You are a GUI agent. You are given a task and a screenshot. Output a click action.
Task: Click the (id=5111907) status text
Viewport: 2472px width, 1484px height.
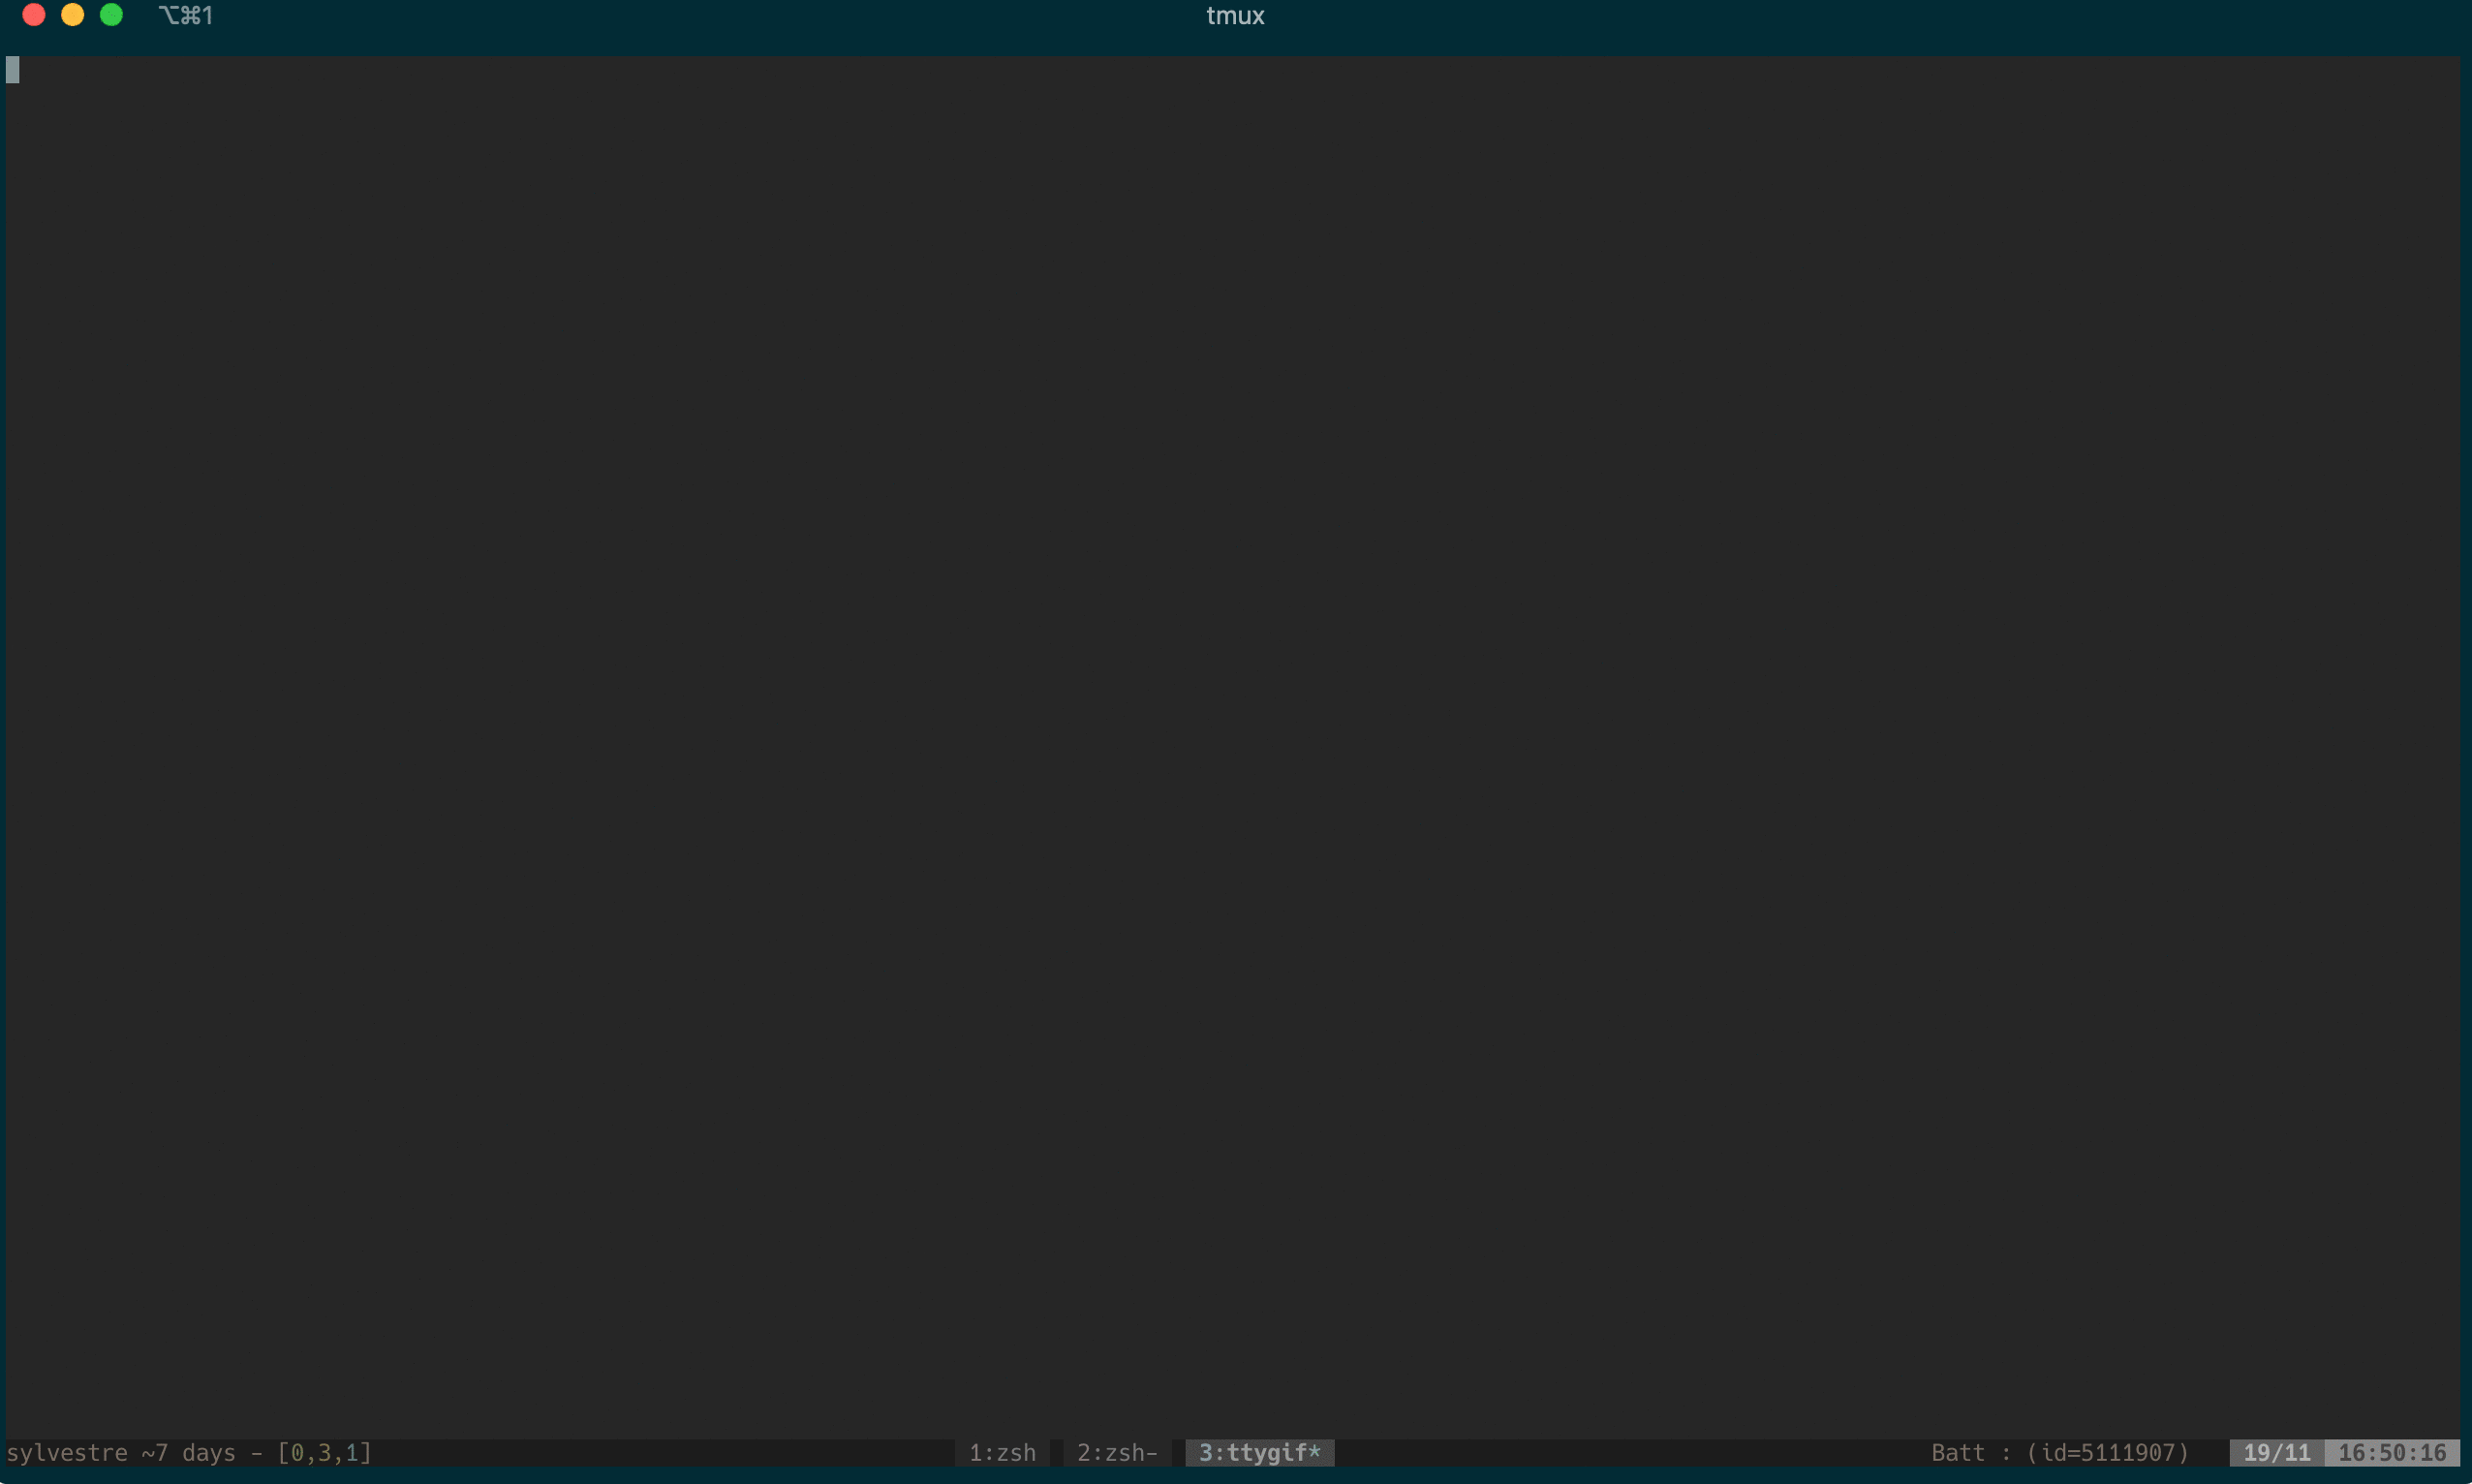coord(2108,1453)
